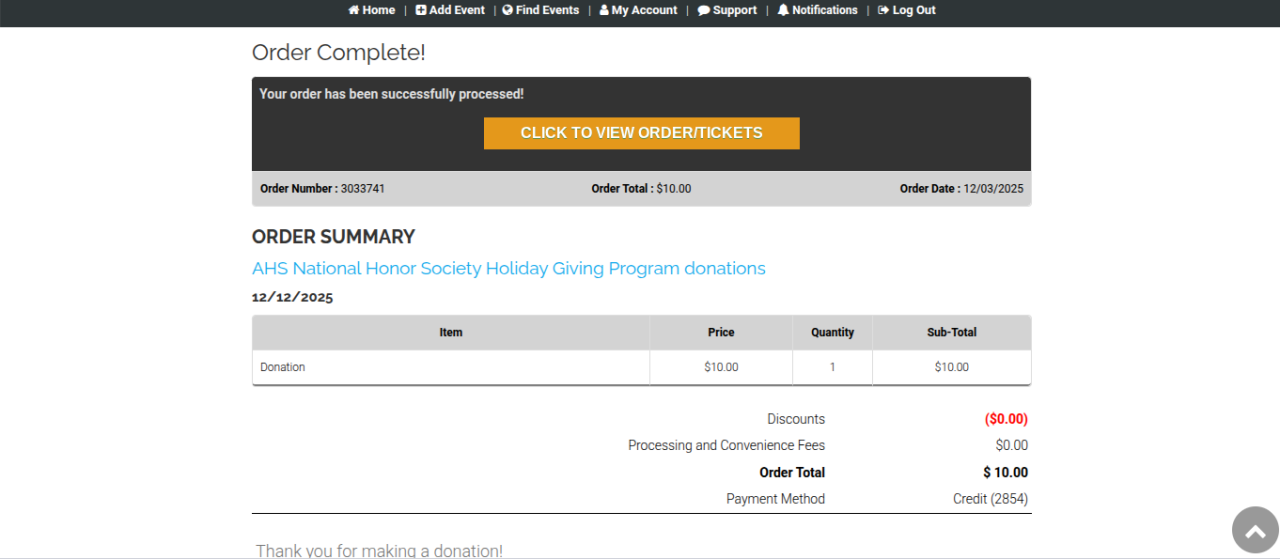The image size is (1280, 559).
Task: Click the Sub-Total column header
Action: pyautogui.click(x=951, y=332)
